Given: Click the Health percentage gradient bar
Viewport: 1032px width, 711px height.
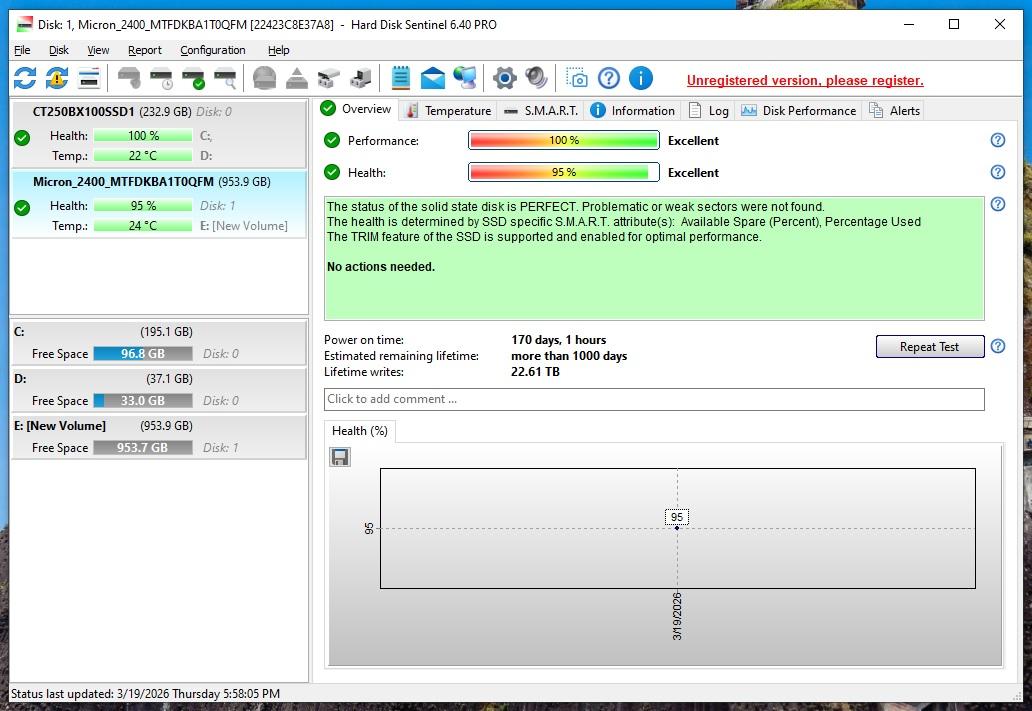Looking at the screenshot, I should tap(563, 172).
